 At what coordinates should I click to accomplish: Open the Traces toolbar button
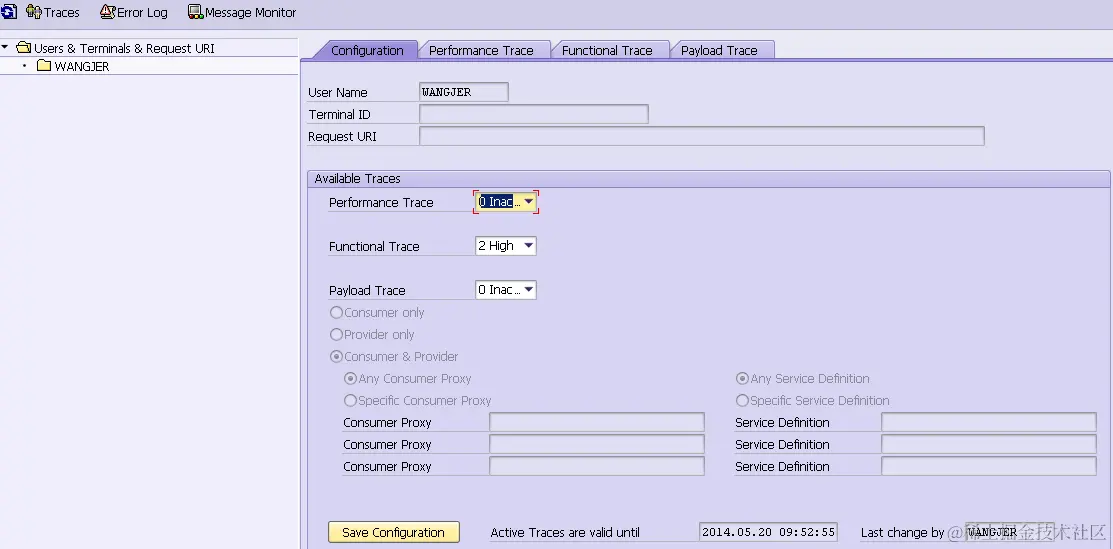53,12
